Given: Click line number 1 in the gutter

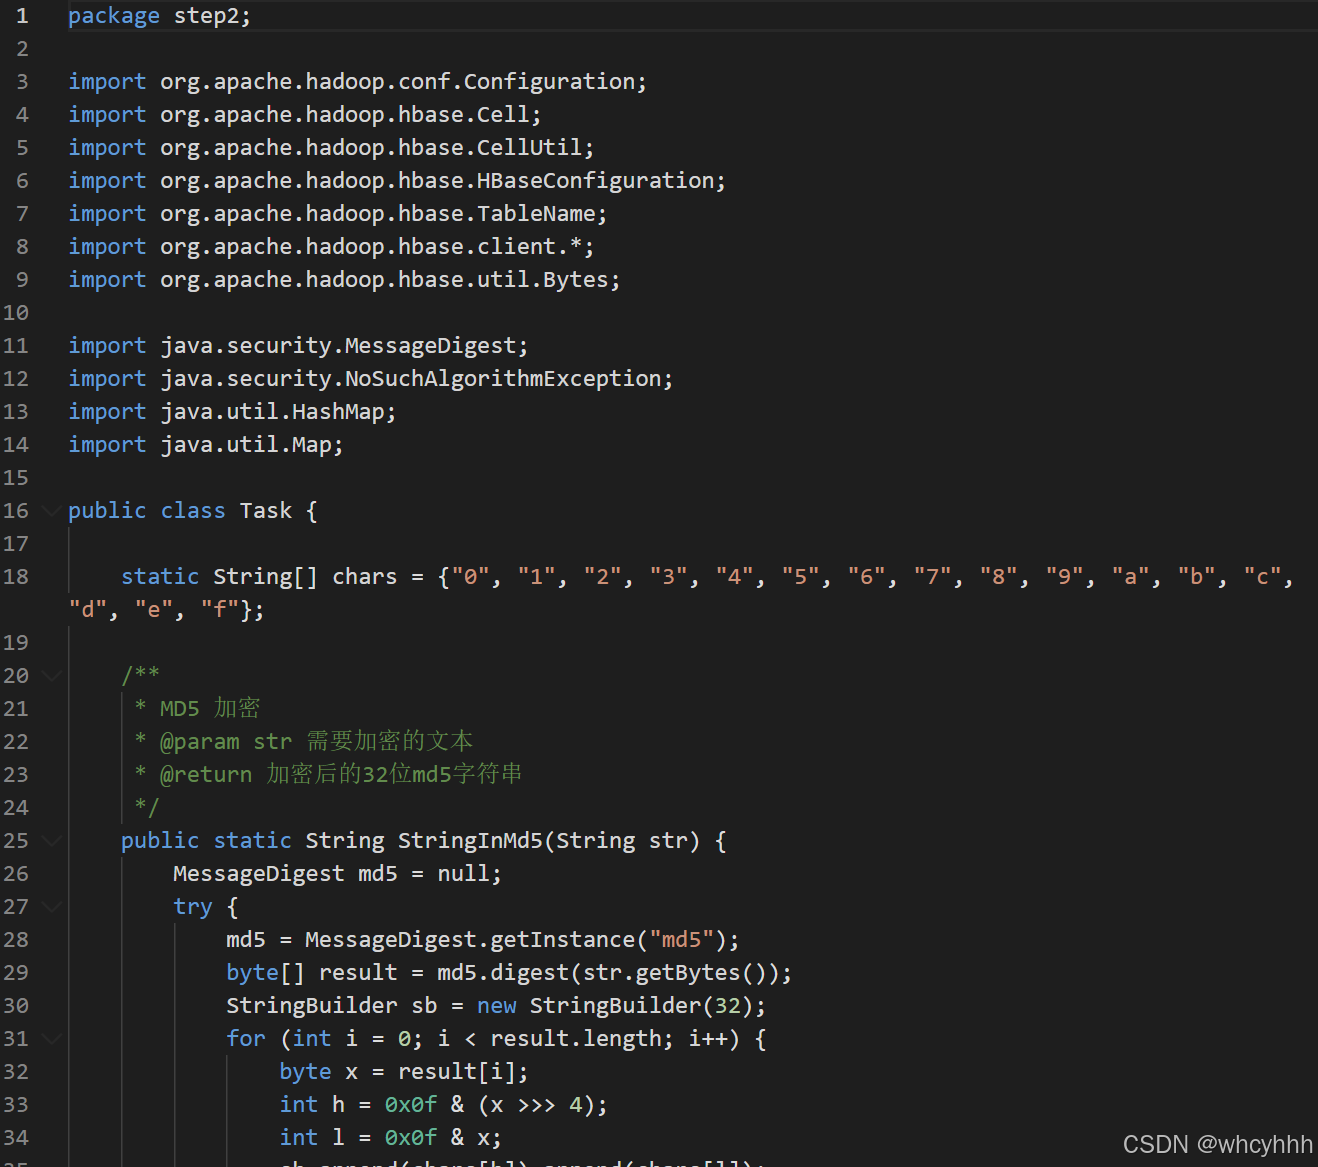Looking at the screenshot, I should pos(22,16).
